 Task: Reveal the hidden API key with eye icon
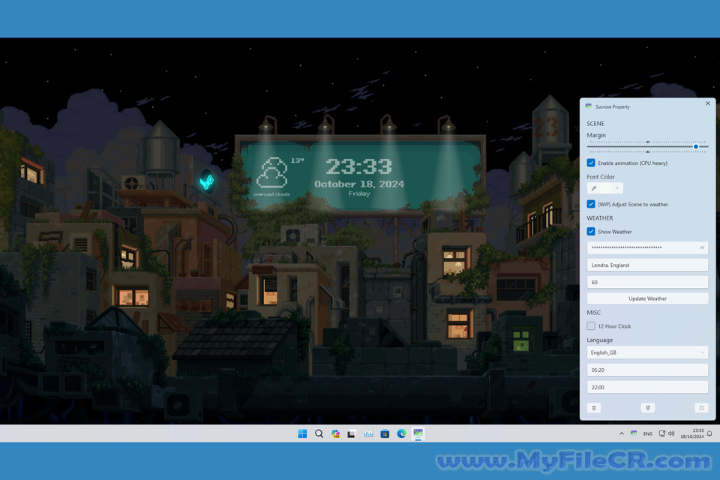tap(702, 248)
